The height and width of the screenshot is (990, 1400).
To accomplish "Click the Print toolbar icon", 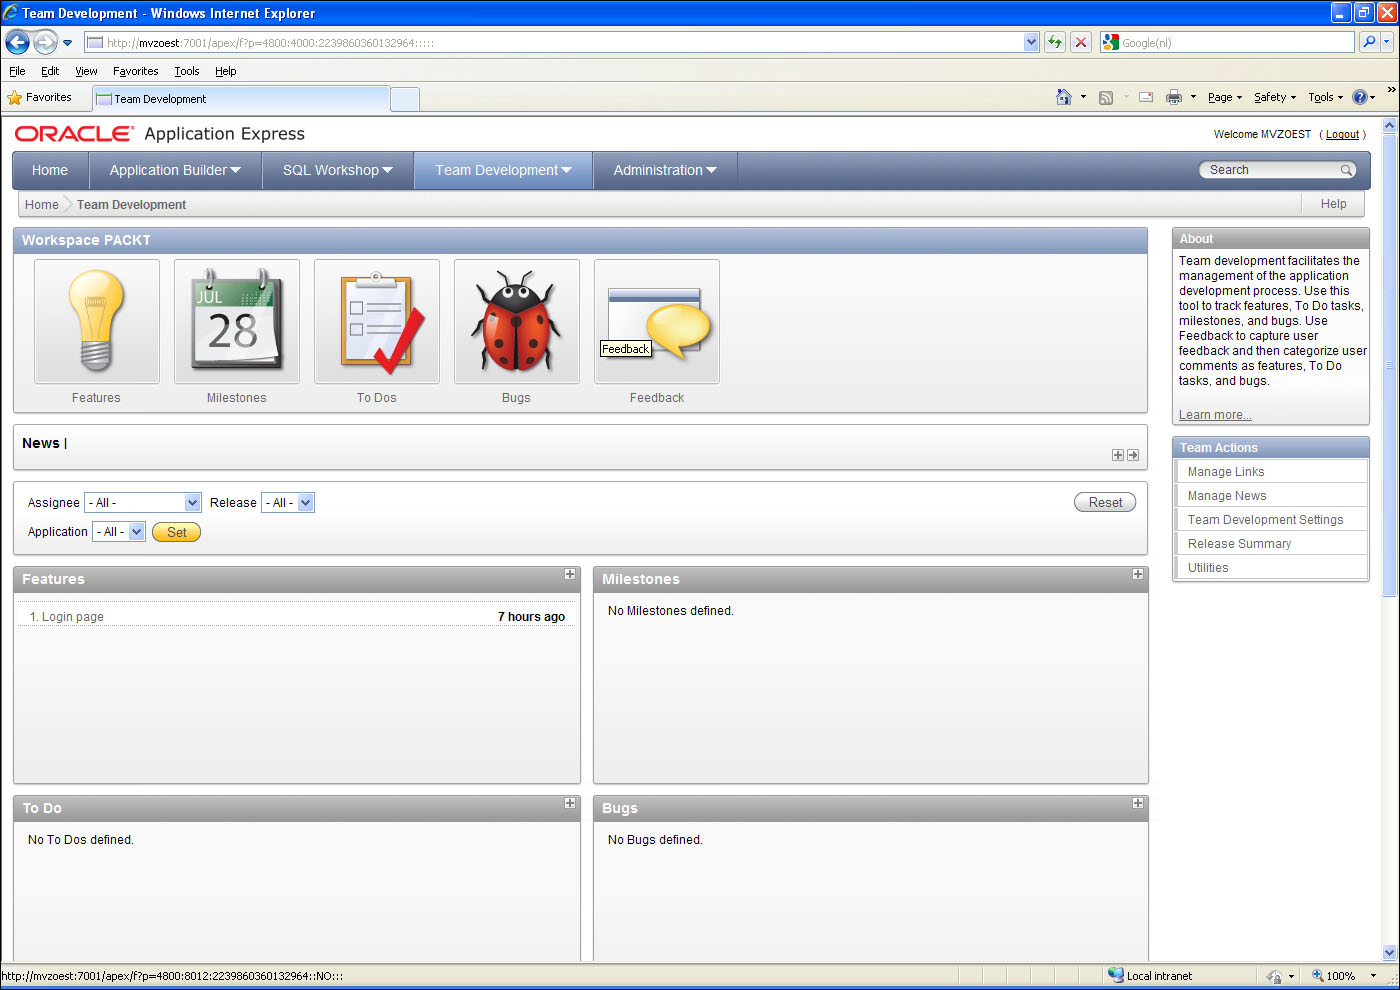I will [1174, 97].
